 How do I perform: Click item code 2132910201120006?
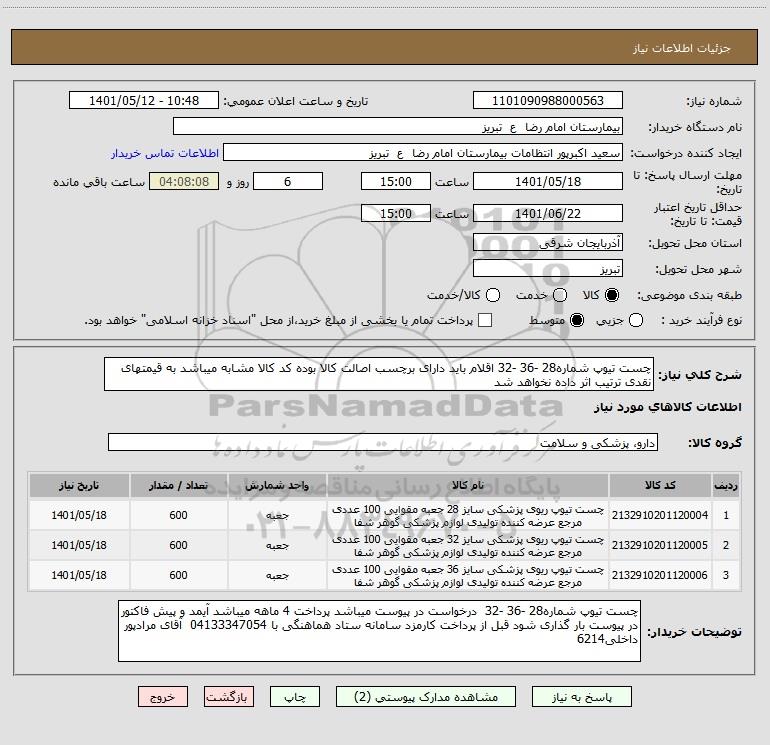click(x=660, y=575)
